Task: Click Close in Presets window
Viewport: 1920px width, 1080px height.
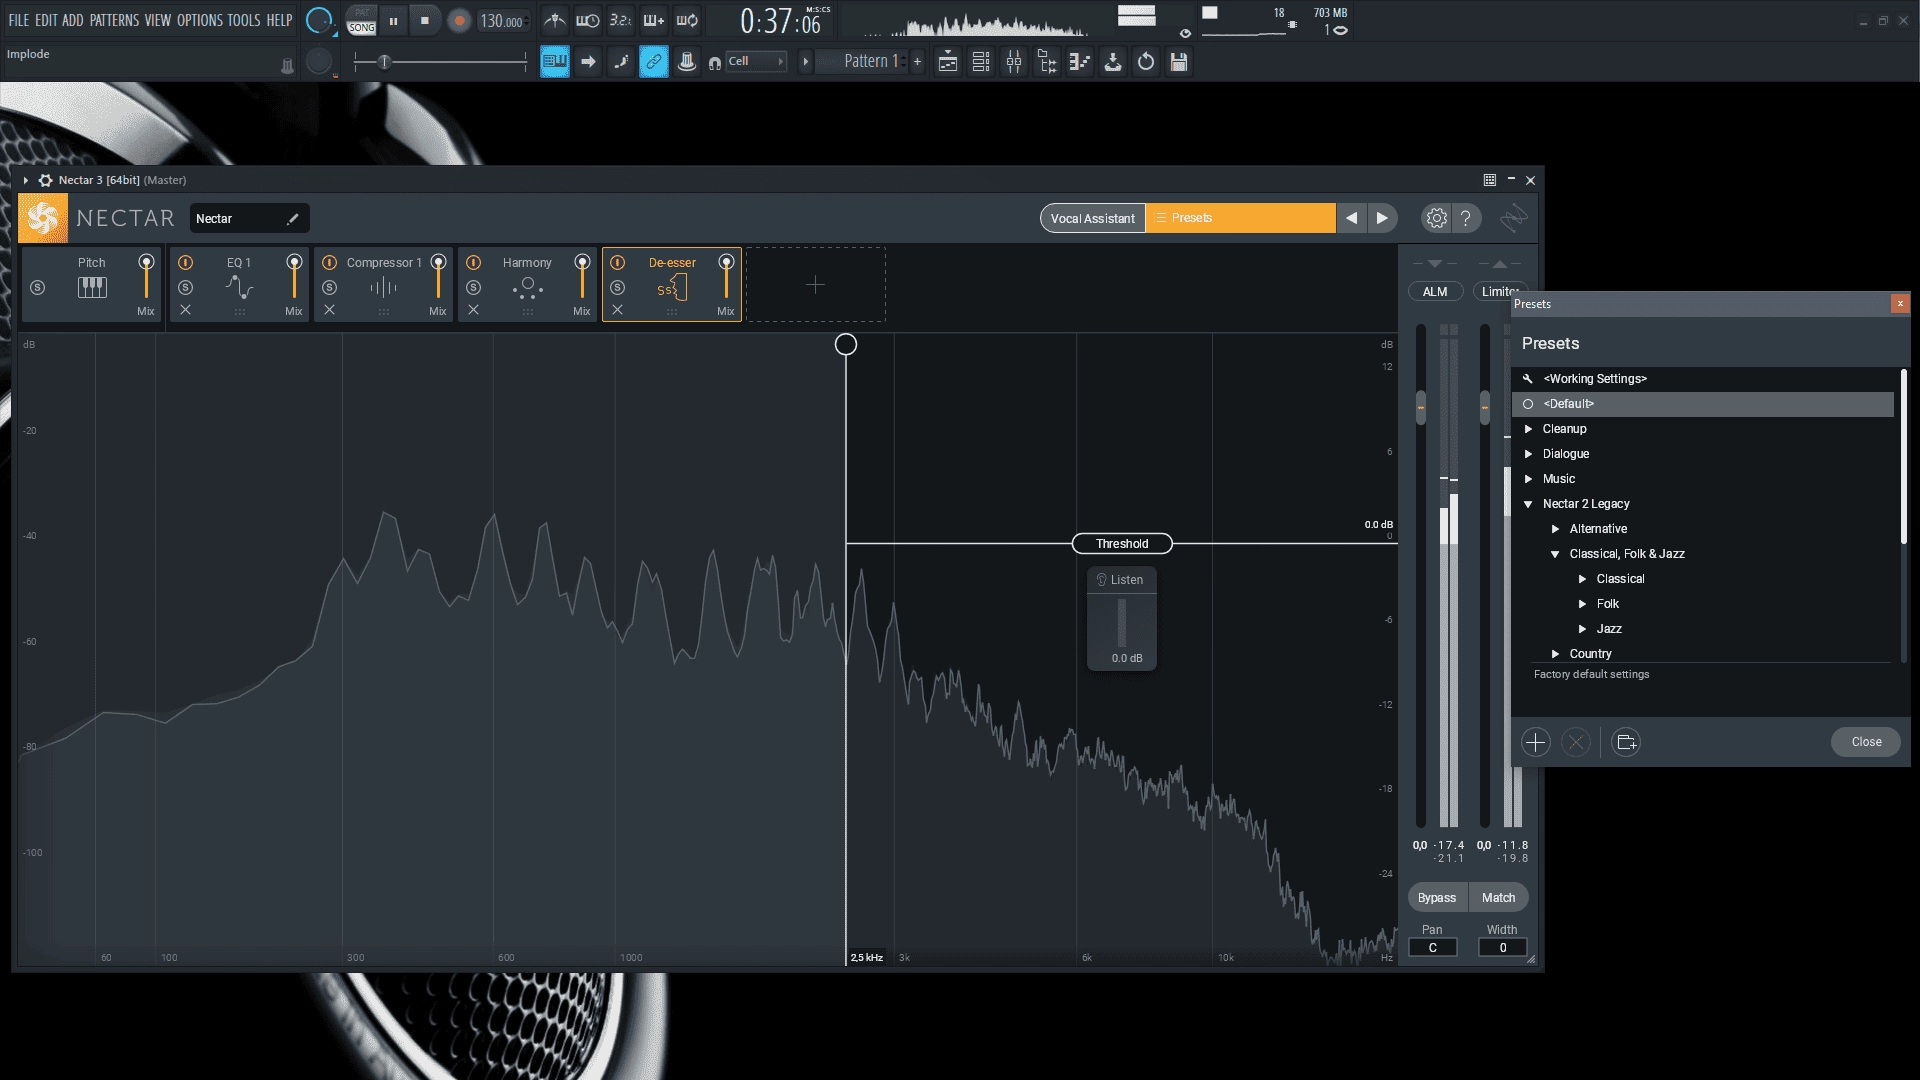Action: (x=1866, y=742)
